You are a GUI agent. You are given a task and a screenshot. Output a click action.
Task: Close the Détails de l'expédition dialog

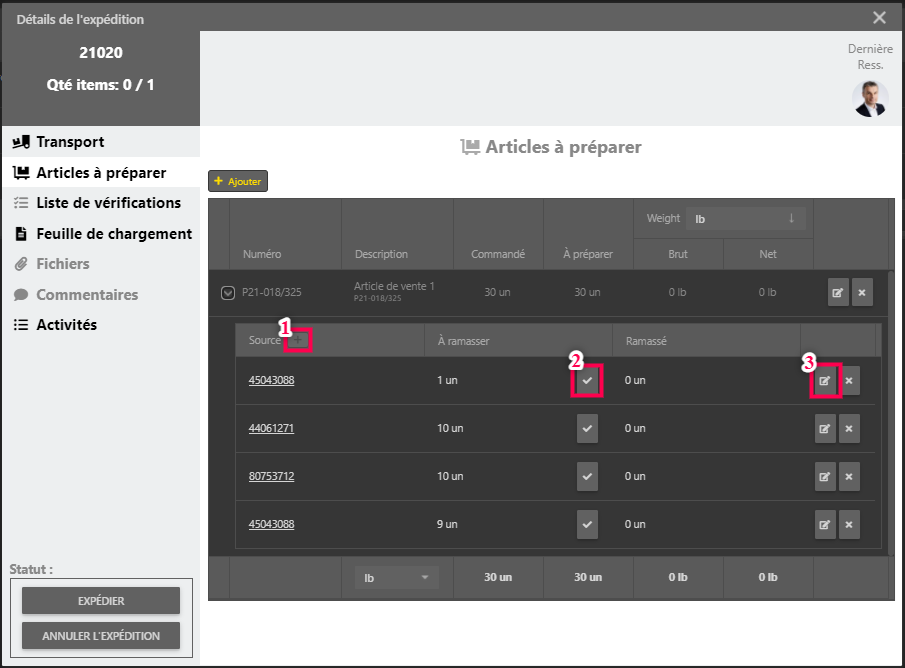coord(879,18)
